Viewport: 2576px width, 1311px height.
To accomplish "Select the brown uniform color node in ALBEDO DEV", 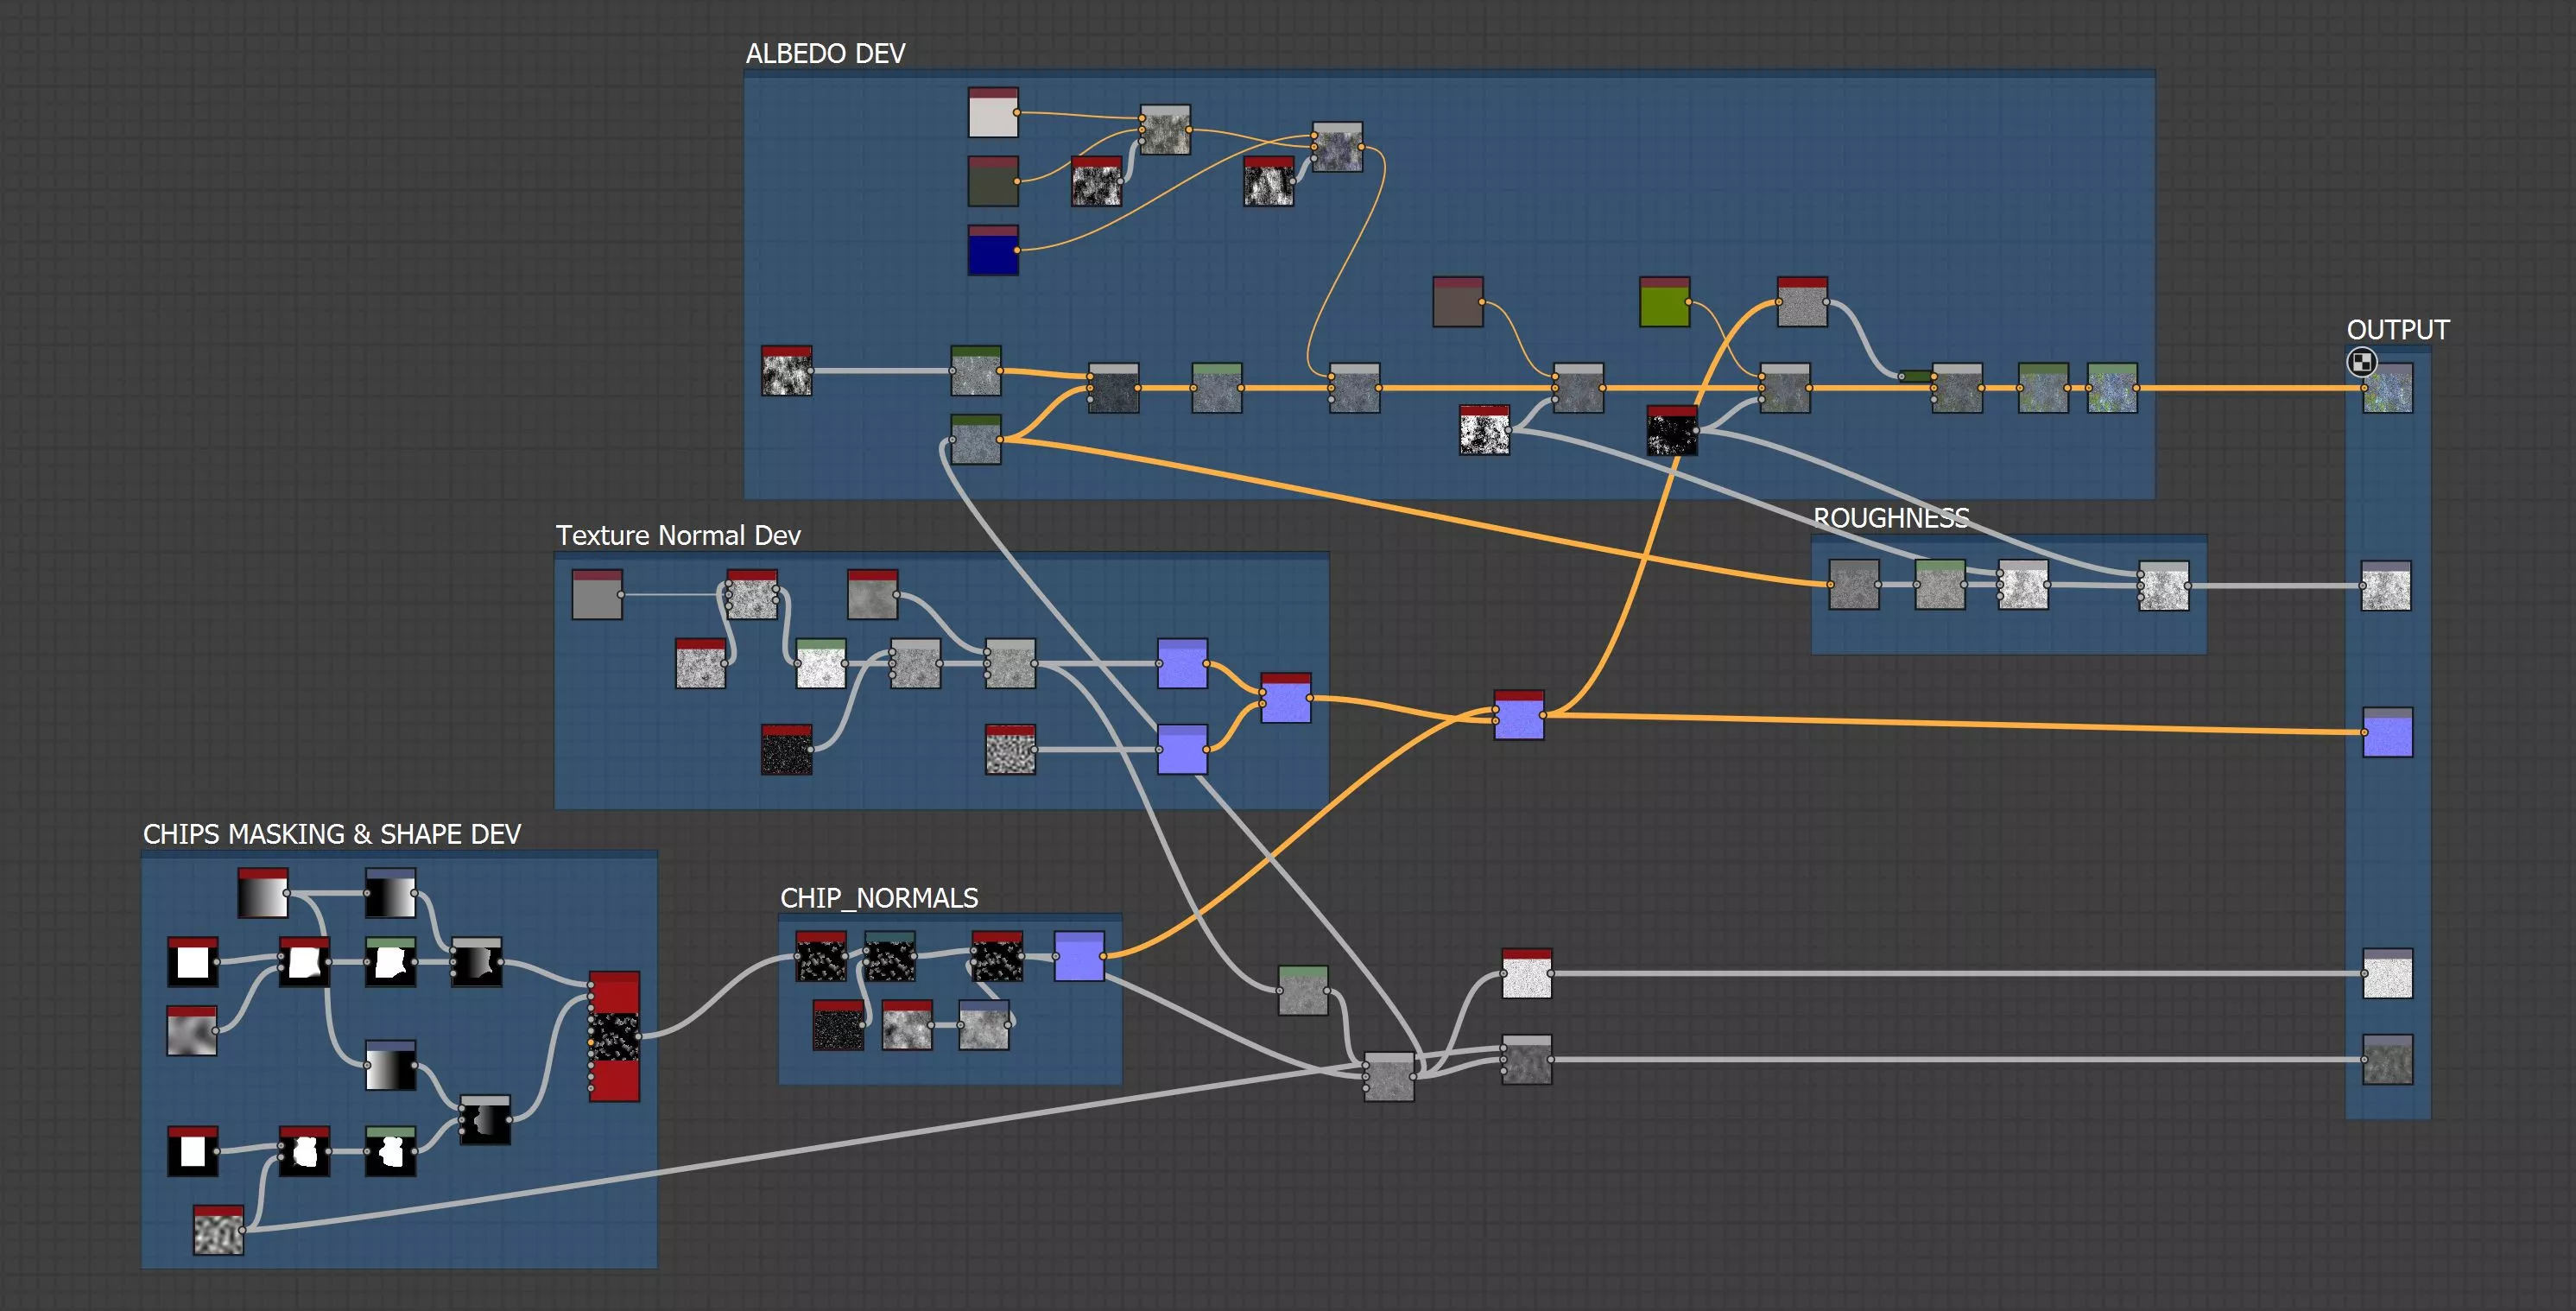I will (1457, 303).
